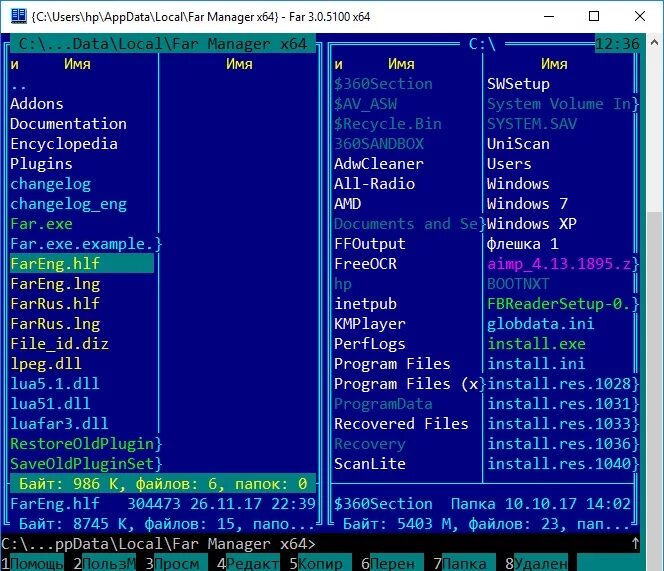Screen dimensions: 664x571
Task: Select the inetpub folder
Action: pos(365,304)
